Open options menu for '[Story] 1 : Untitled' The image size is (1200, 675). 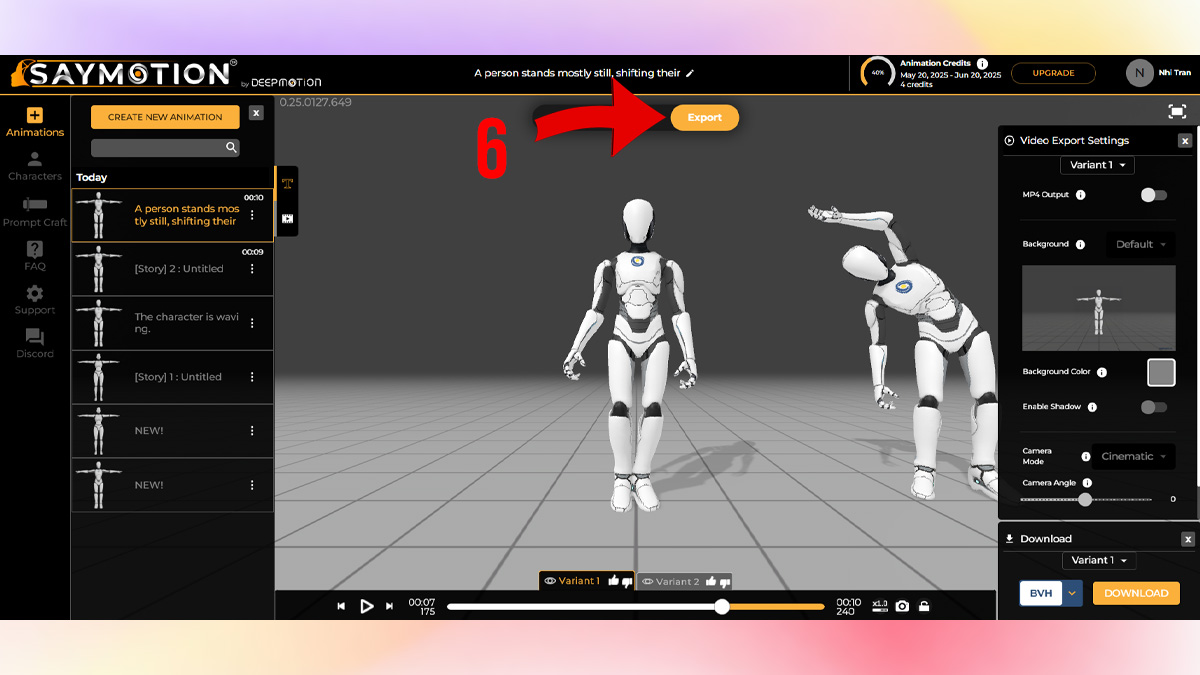pyautogui.click(x=252, y=377)
